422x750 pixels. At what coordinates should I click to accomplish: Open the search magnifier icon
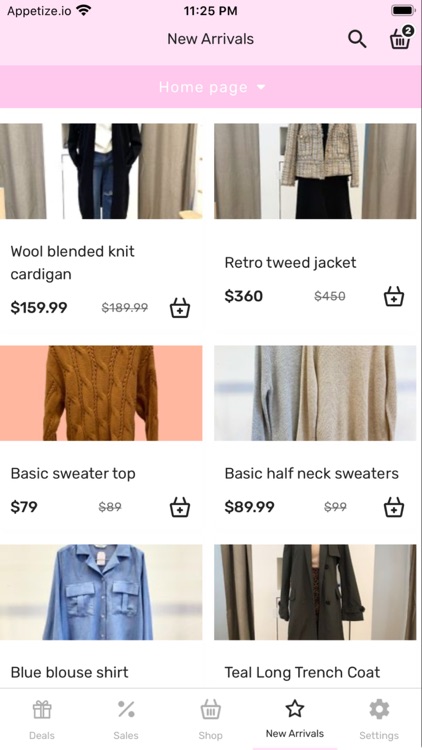[357, 39]
